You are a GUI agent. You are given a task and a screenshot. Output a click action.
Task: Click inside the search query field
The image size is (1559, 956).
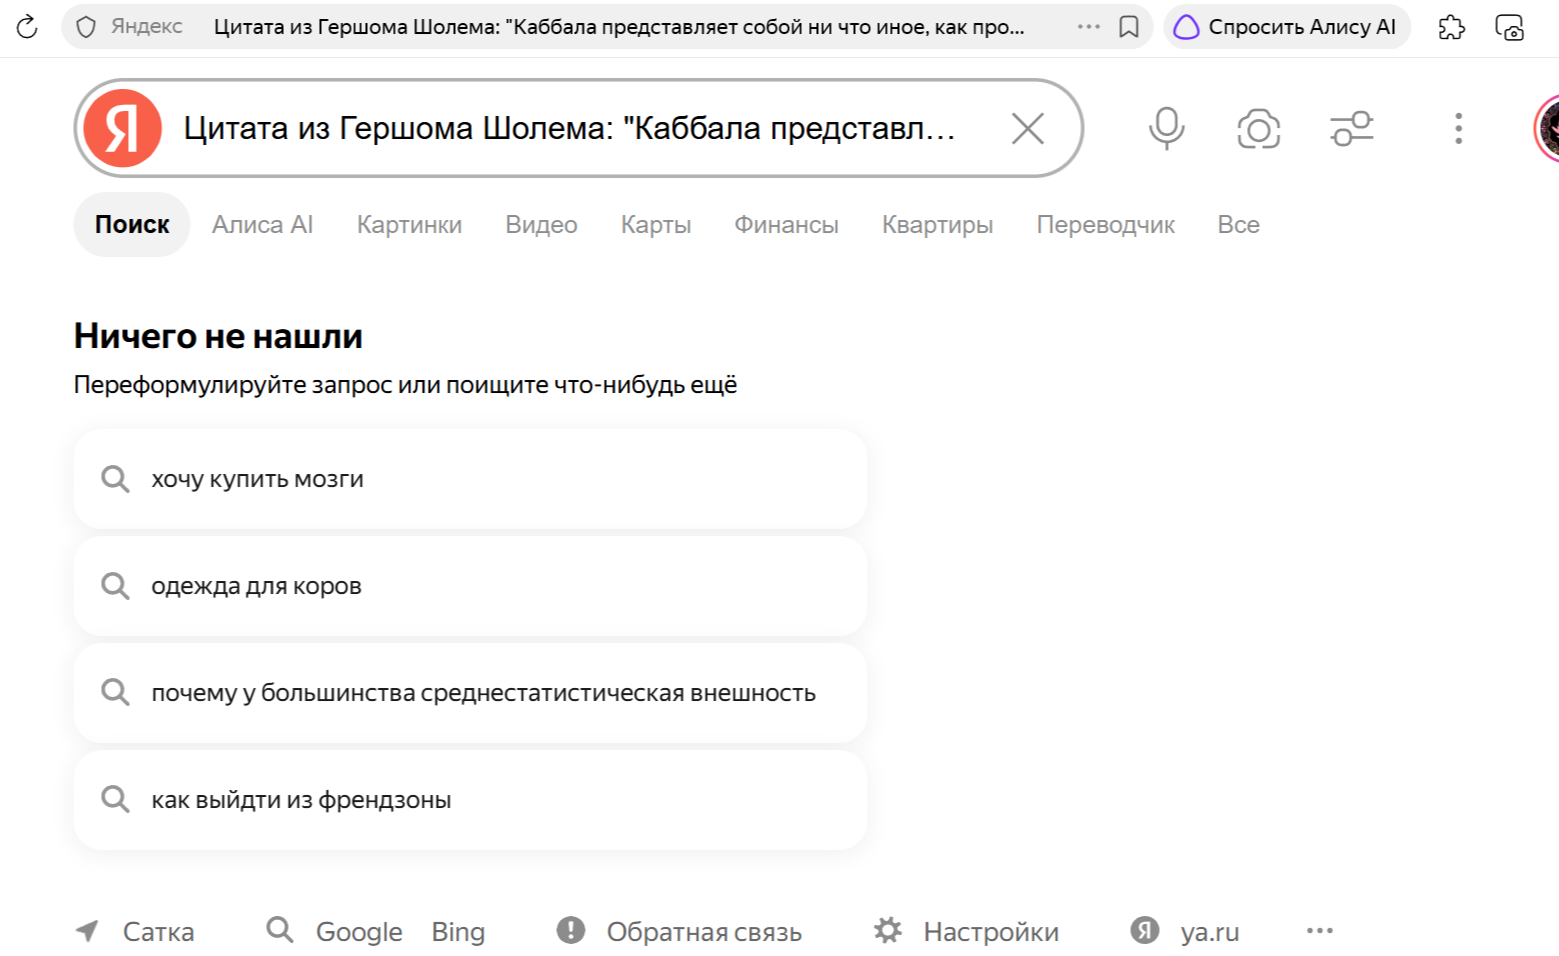570,128
